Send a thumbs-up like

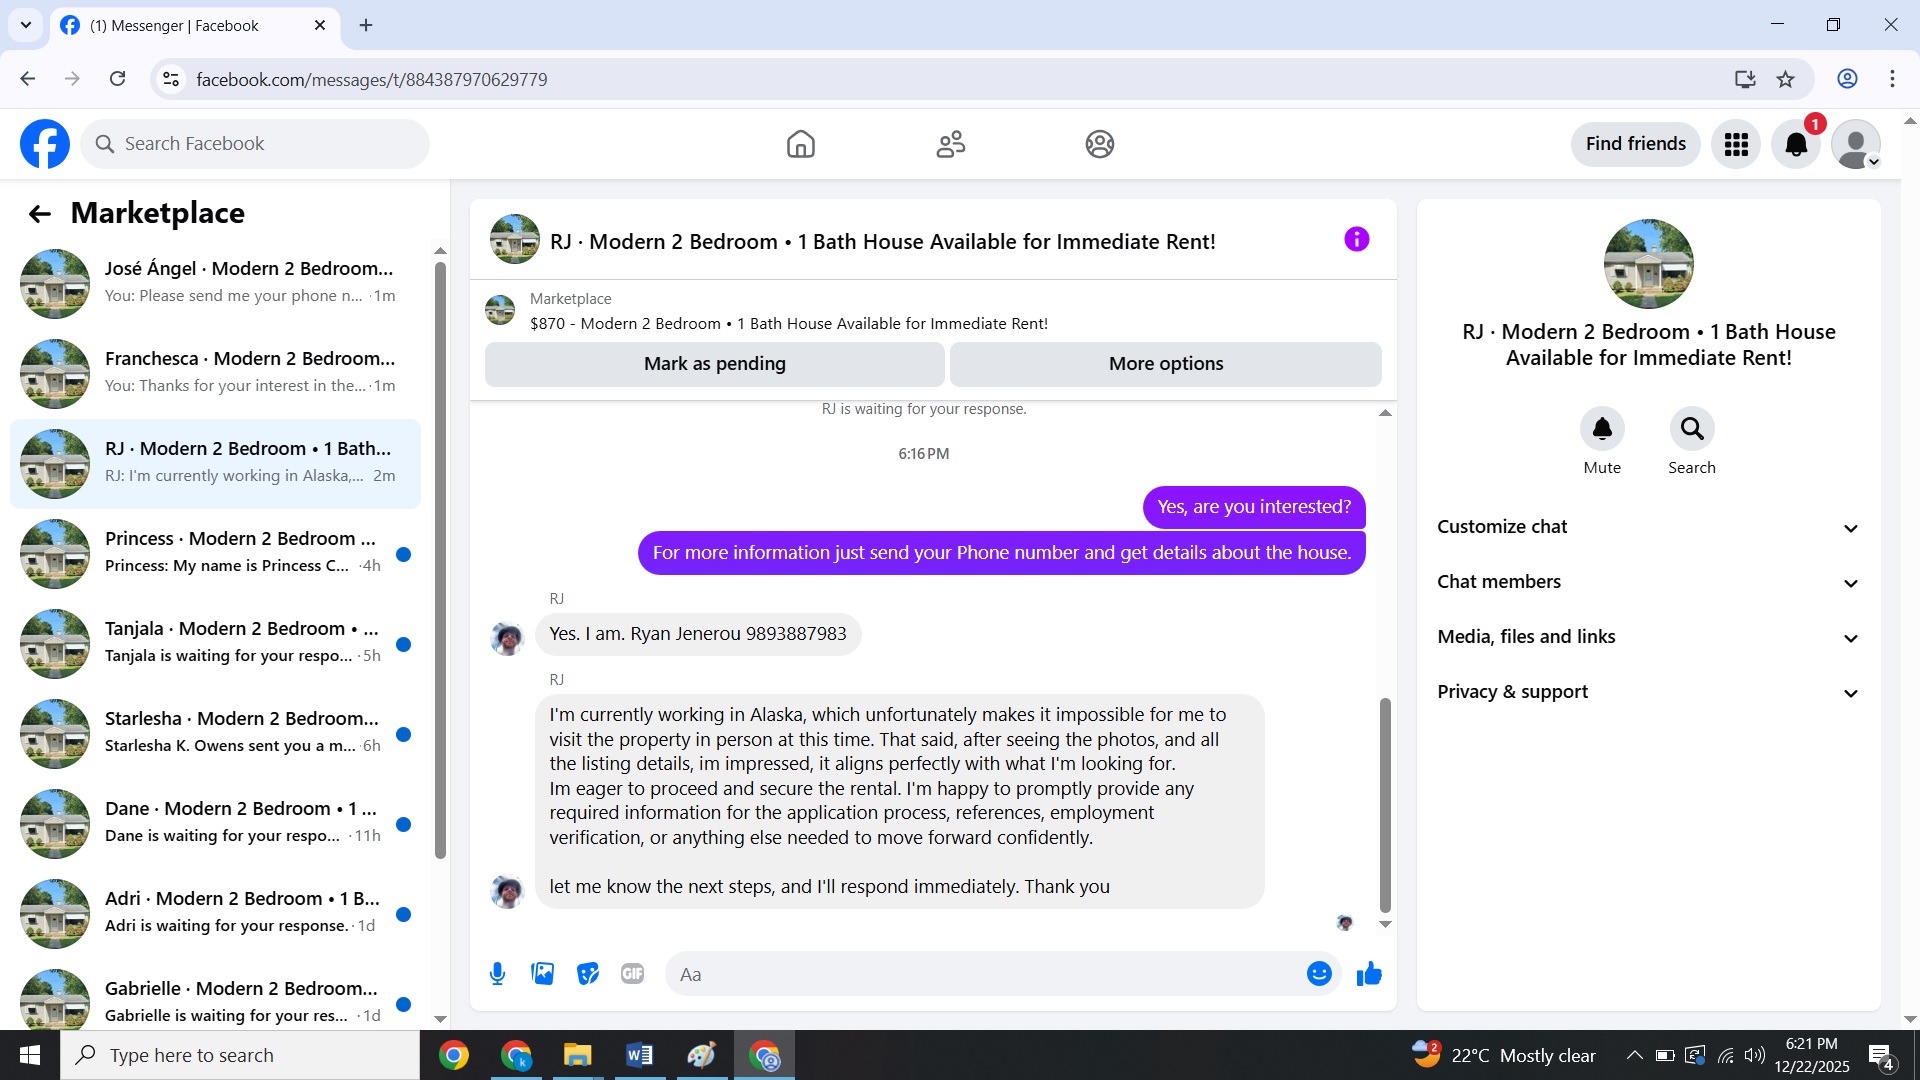(x=1369, y=974)
